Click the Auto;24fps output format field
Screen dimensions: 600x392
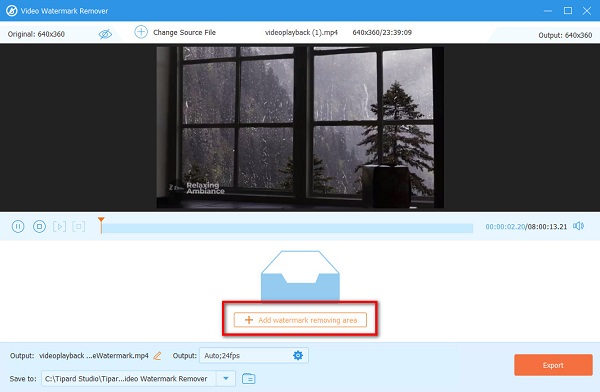(254, 356)
